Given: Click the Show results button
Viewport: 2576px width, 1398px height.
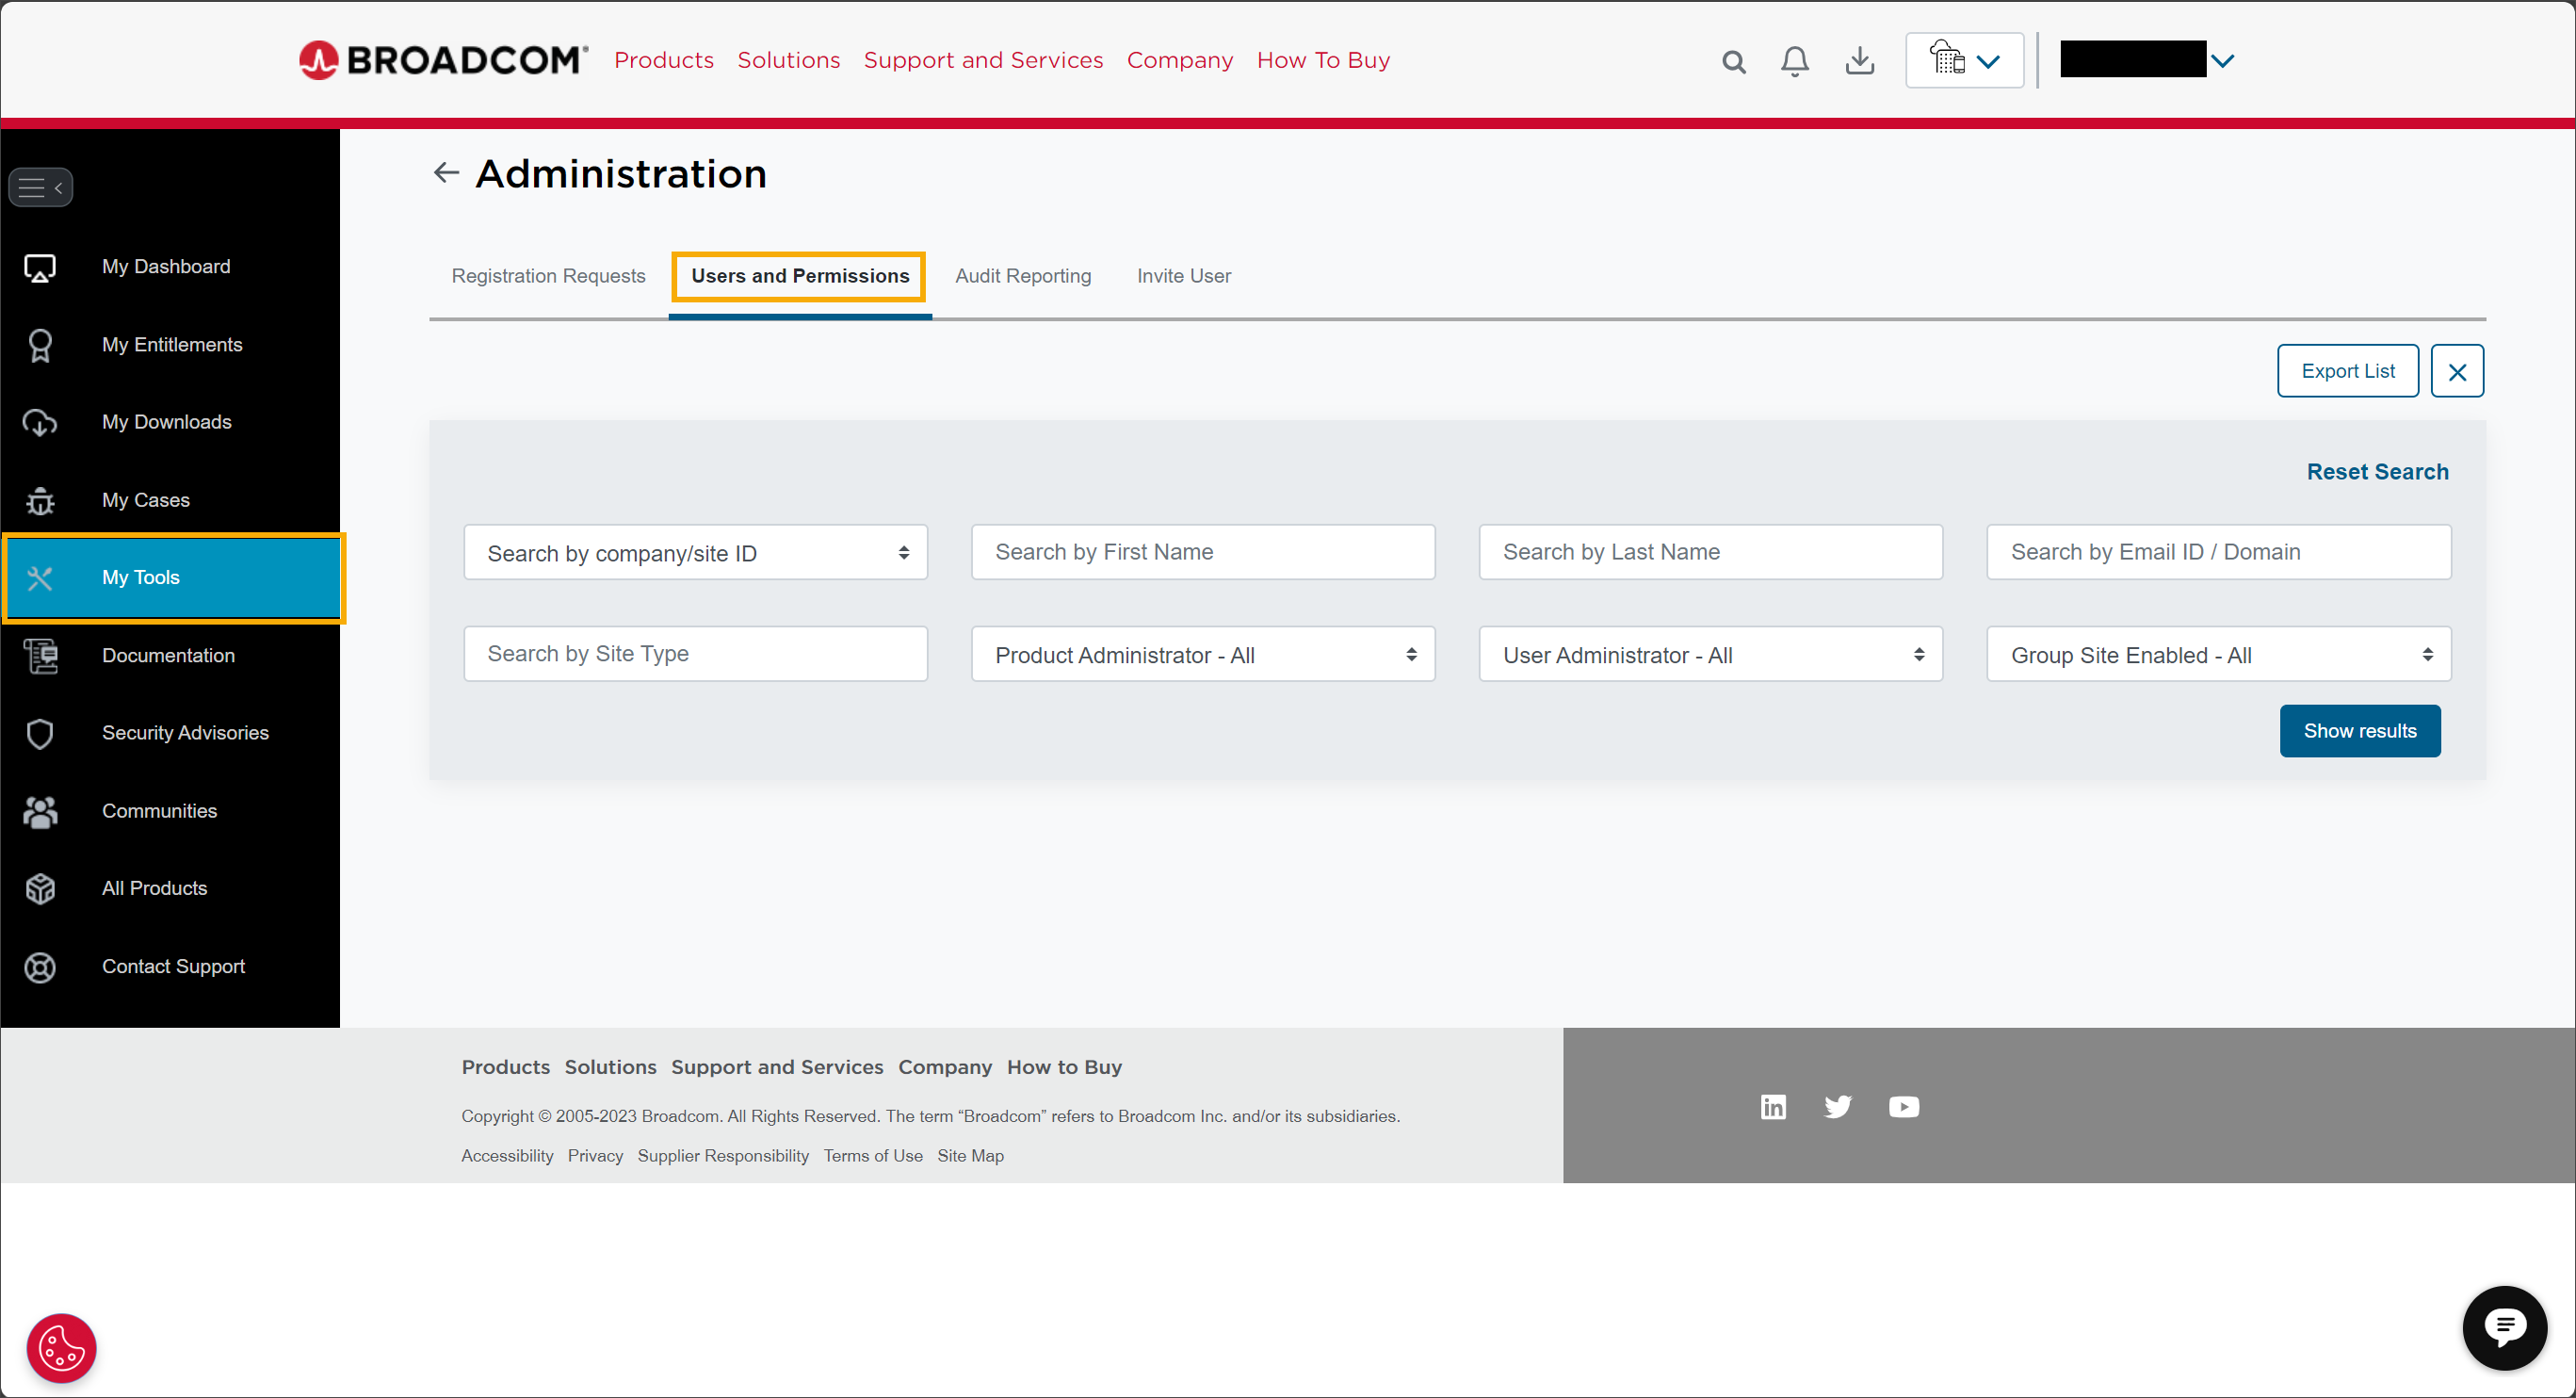Looking at the screenshot, I should [x=2359, y=731].
